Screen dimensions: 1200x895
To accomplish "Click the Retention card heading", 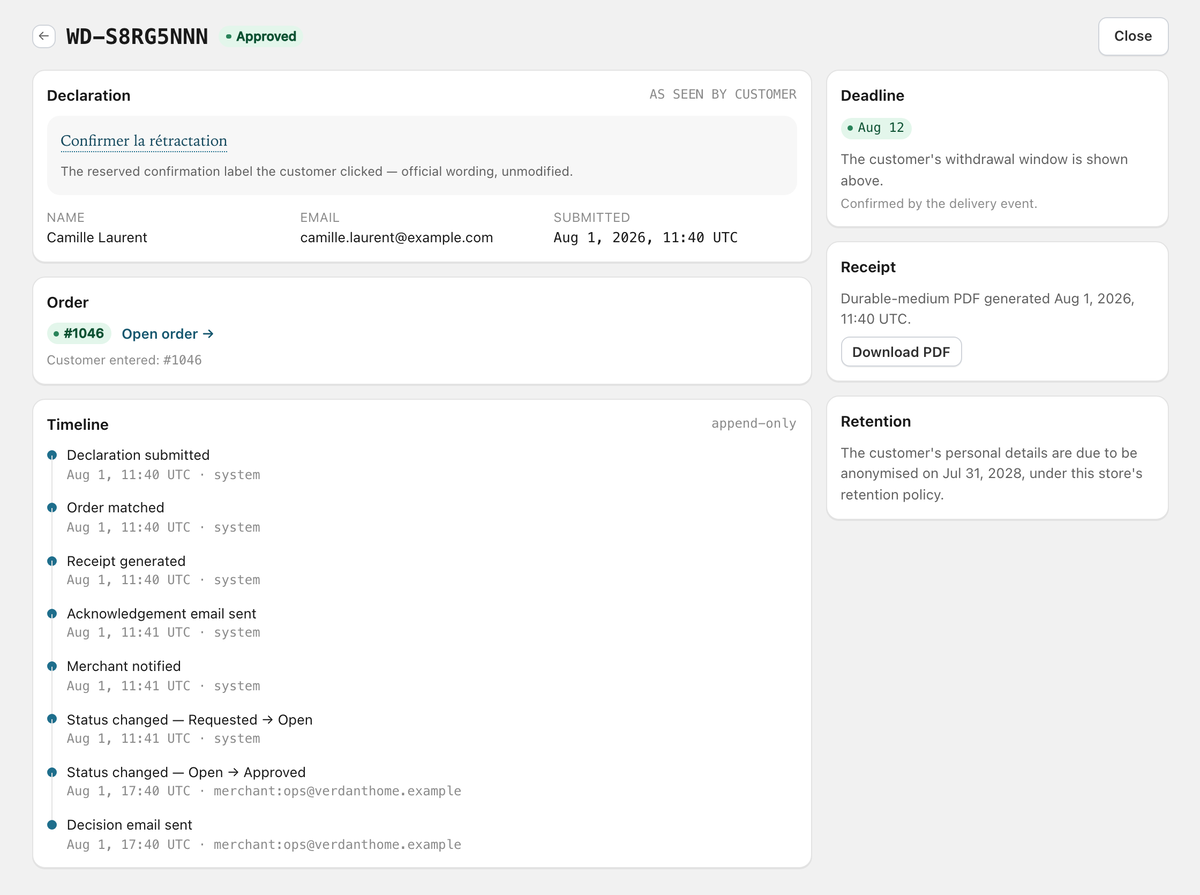I will click(876, 422).
